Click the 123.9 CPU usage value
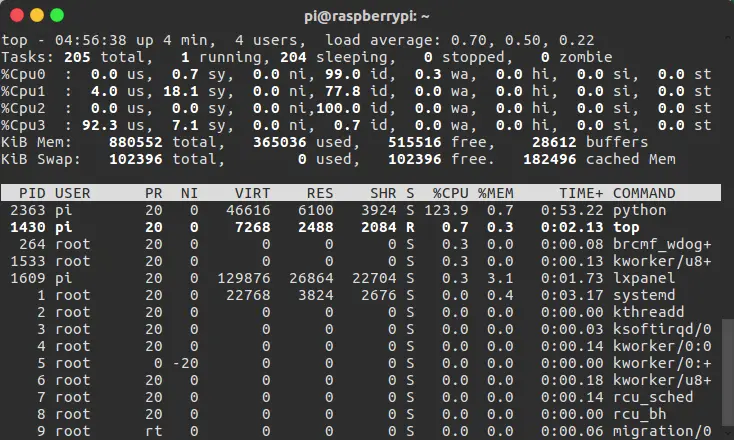This screenshot has height=440, width=734. click(446, 210)
